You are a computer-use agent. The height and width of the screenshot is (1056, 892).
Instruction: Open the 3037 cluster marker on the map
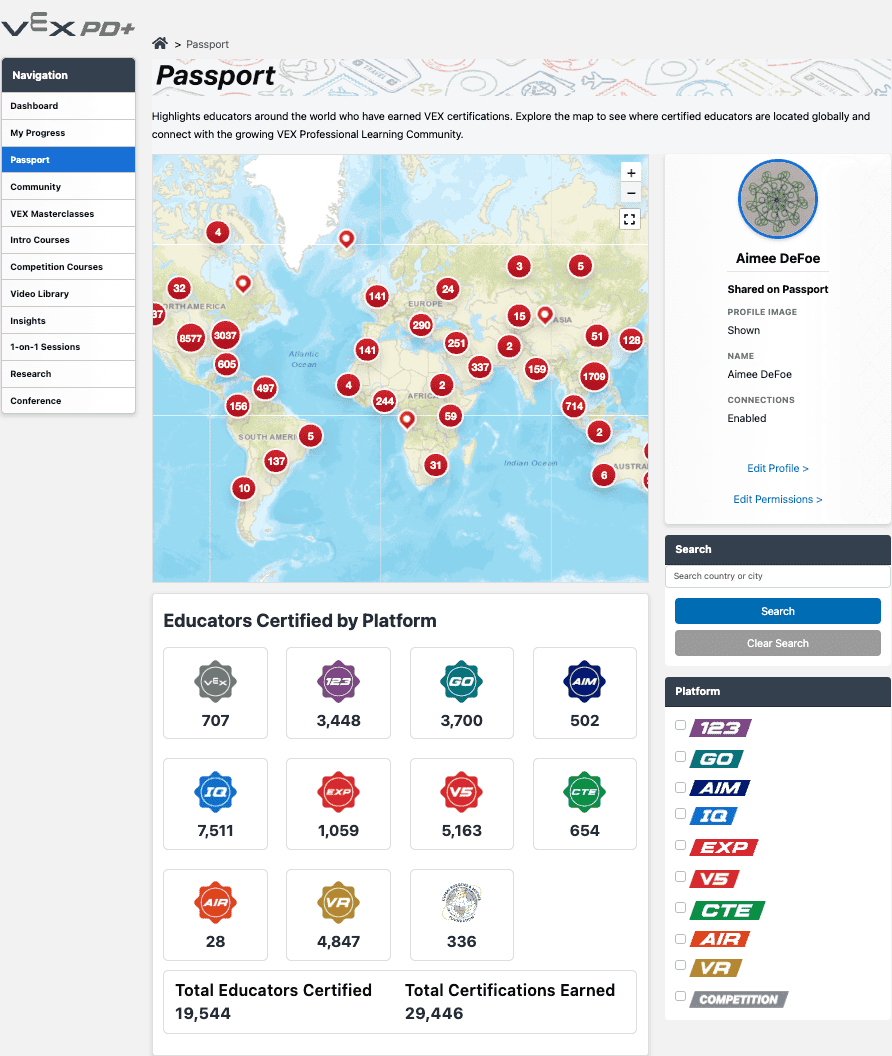(225, 335)
